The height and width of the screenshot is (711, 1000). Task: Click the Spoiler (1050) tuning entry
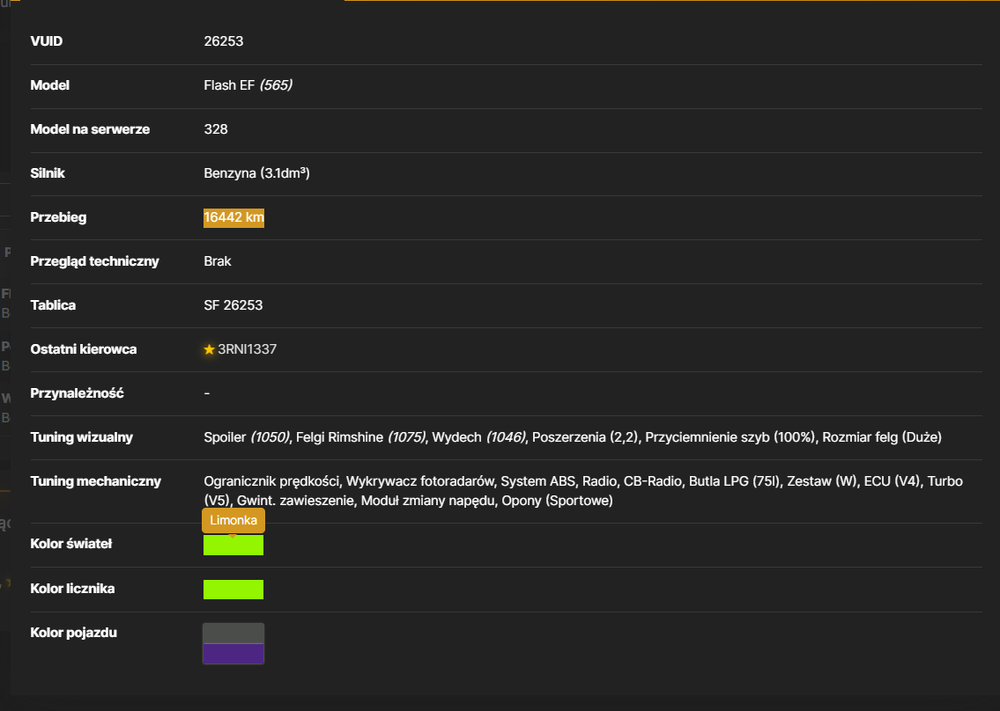pyautogui.click(x=246, y=437)
